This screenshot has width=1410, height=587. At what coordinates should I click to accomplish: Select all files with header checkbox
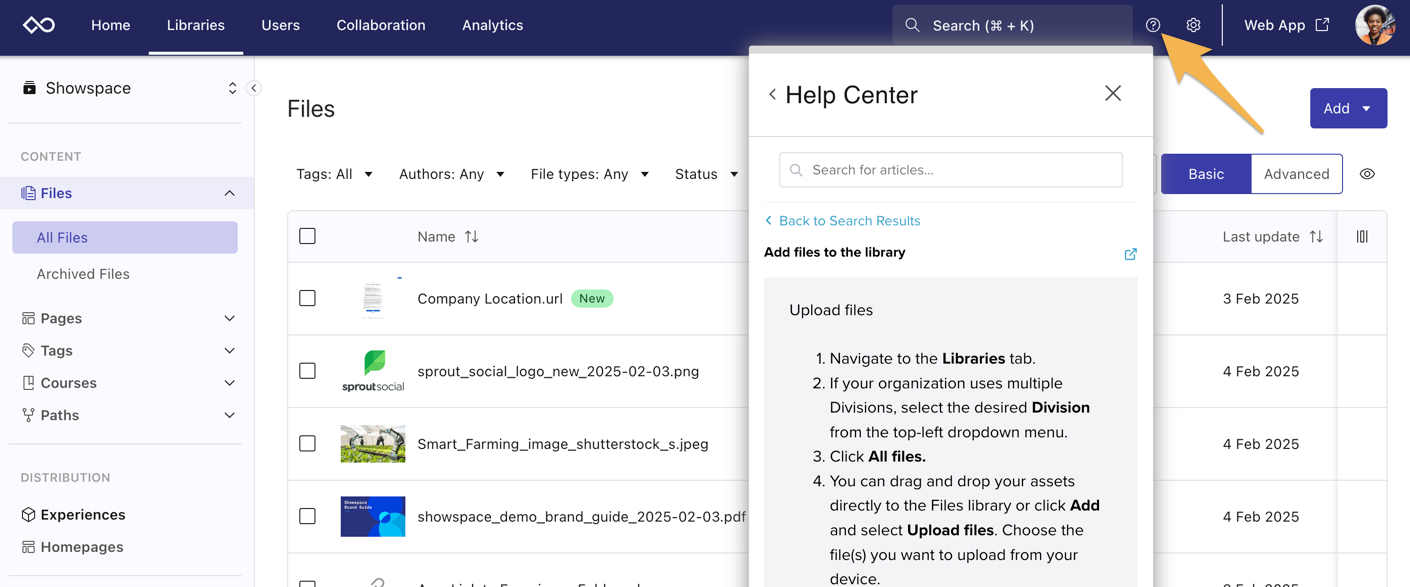[x=308, y=236]
